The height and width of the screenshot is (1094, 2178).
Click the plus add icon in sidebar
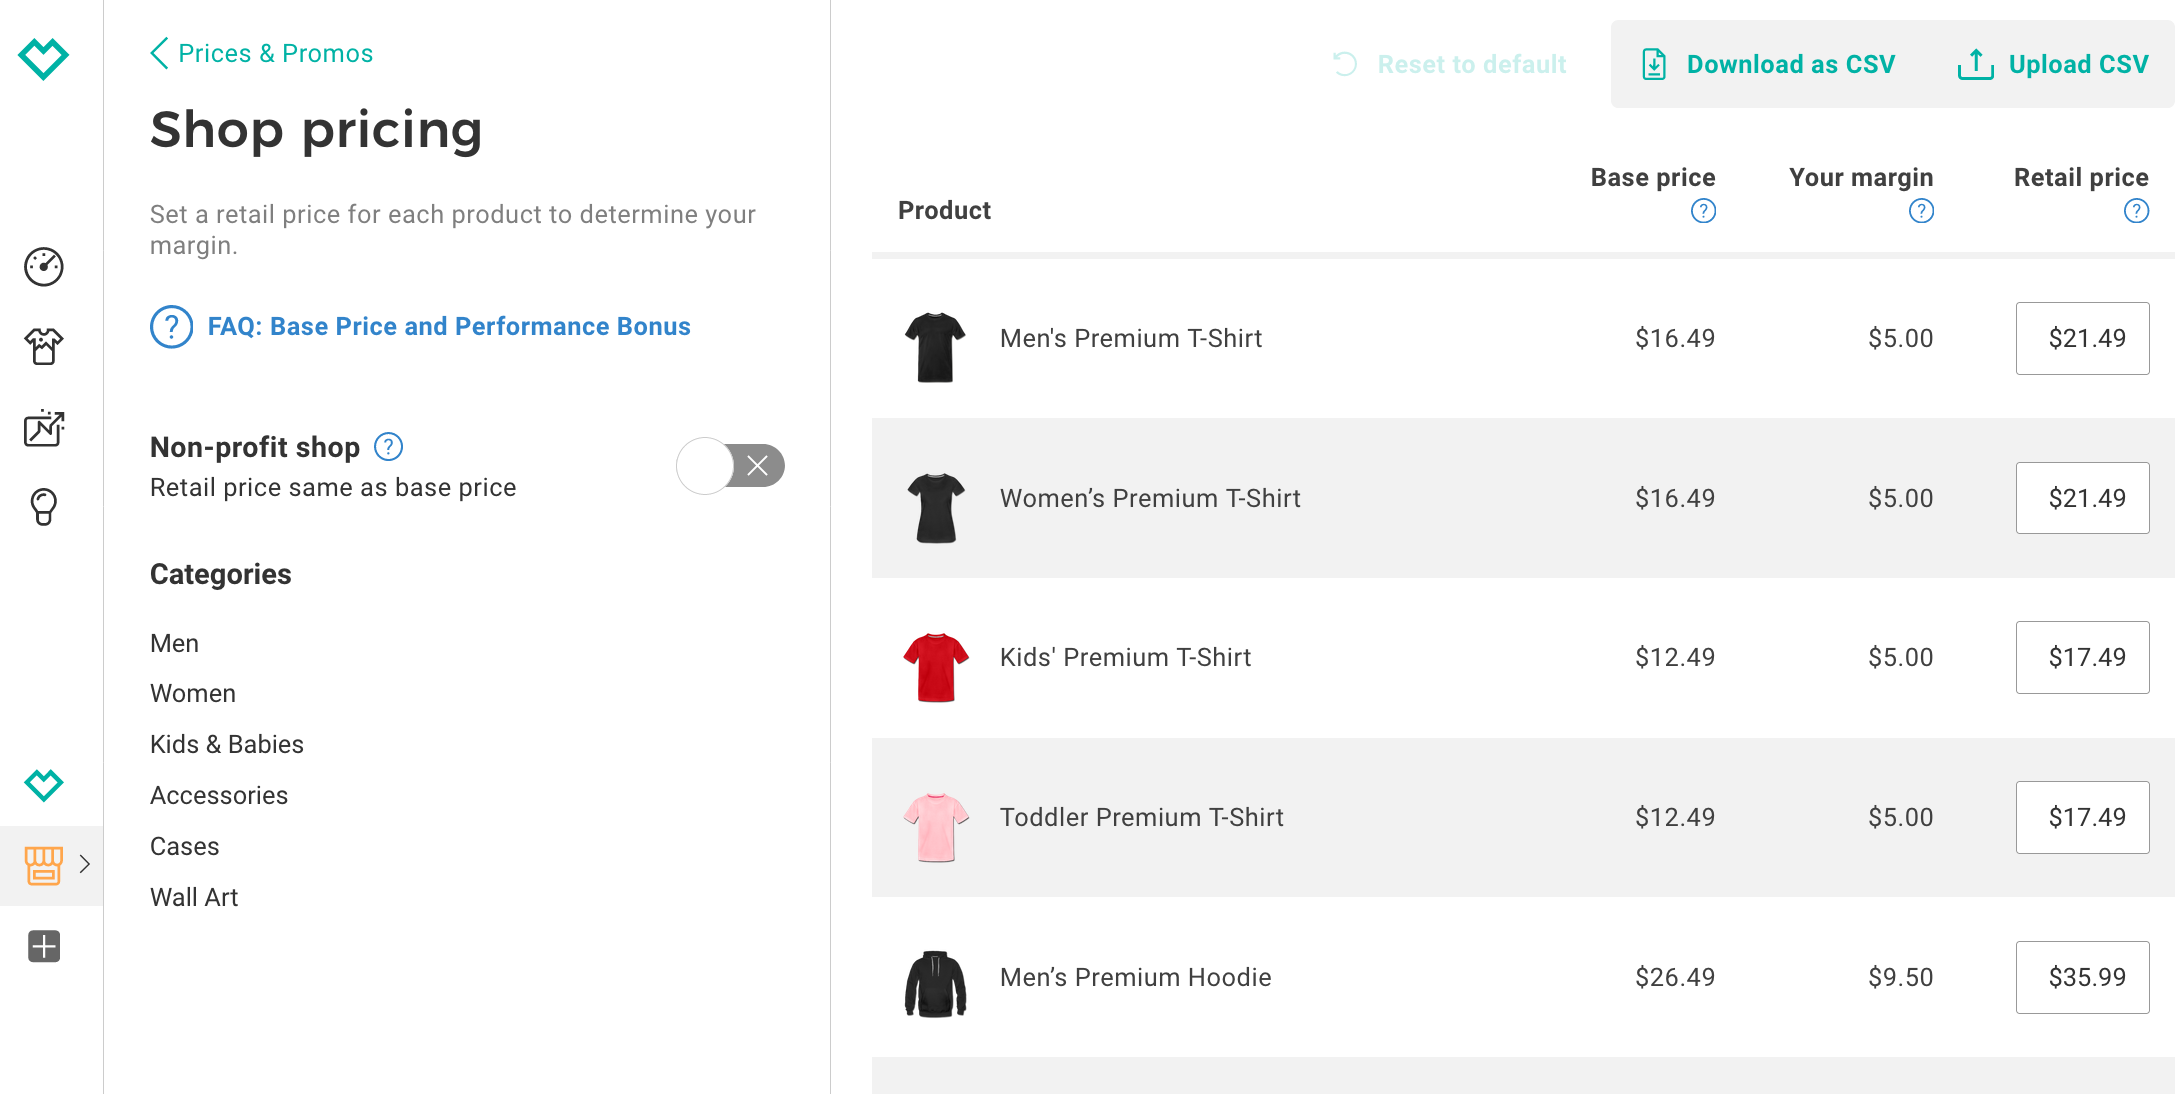pyautogui.click(x=44, y=946)
